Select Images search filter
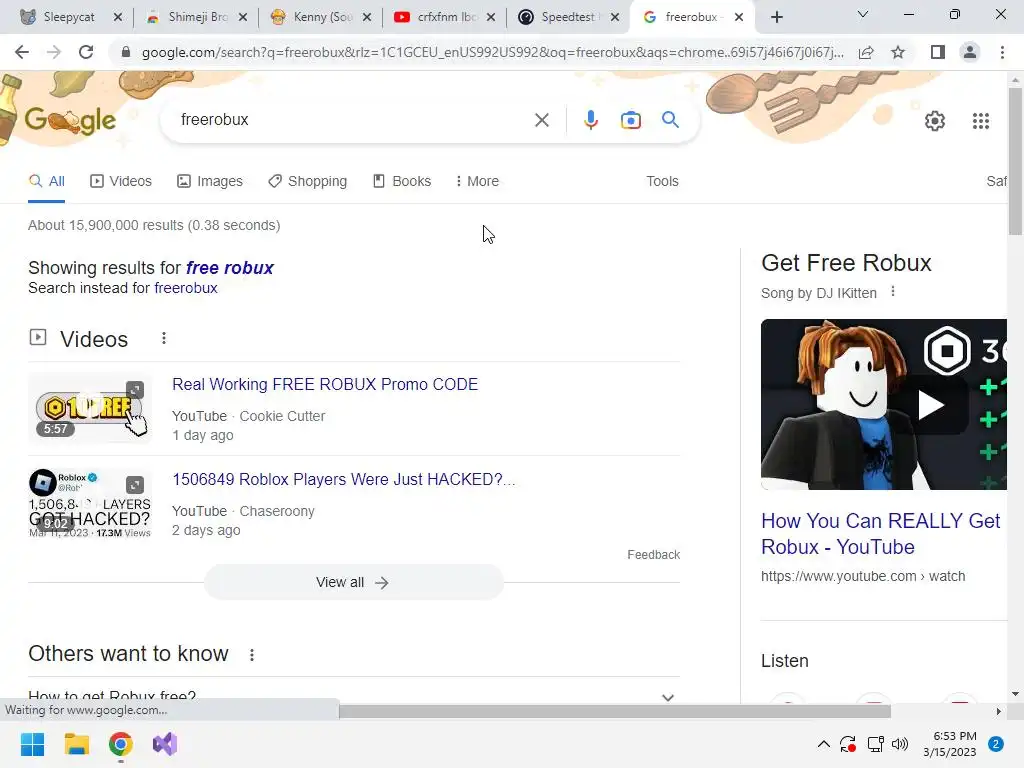 click(x=210, y=182)
